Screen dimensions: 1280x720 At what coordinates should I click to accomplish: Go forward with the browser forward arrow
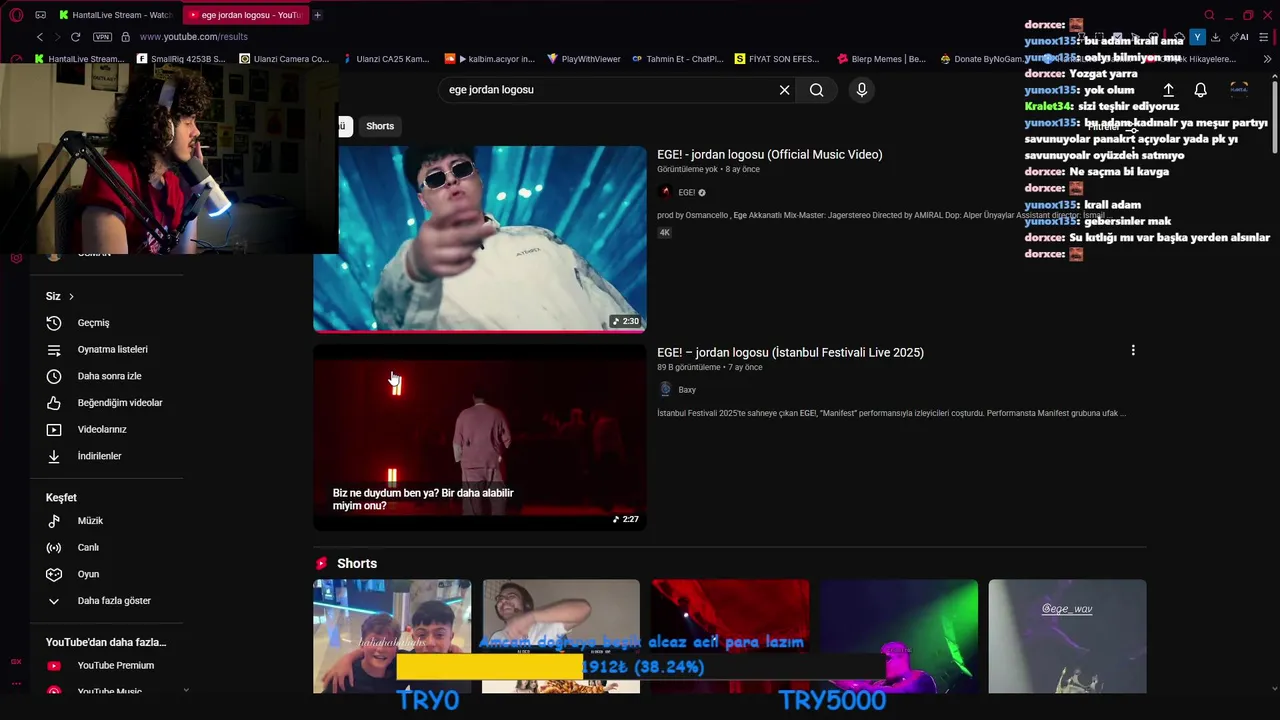pos(57,37)
